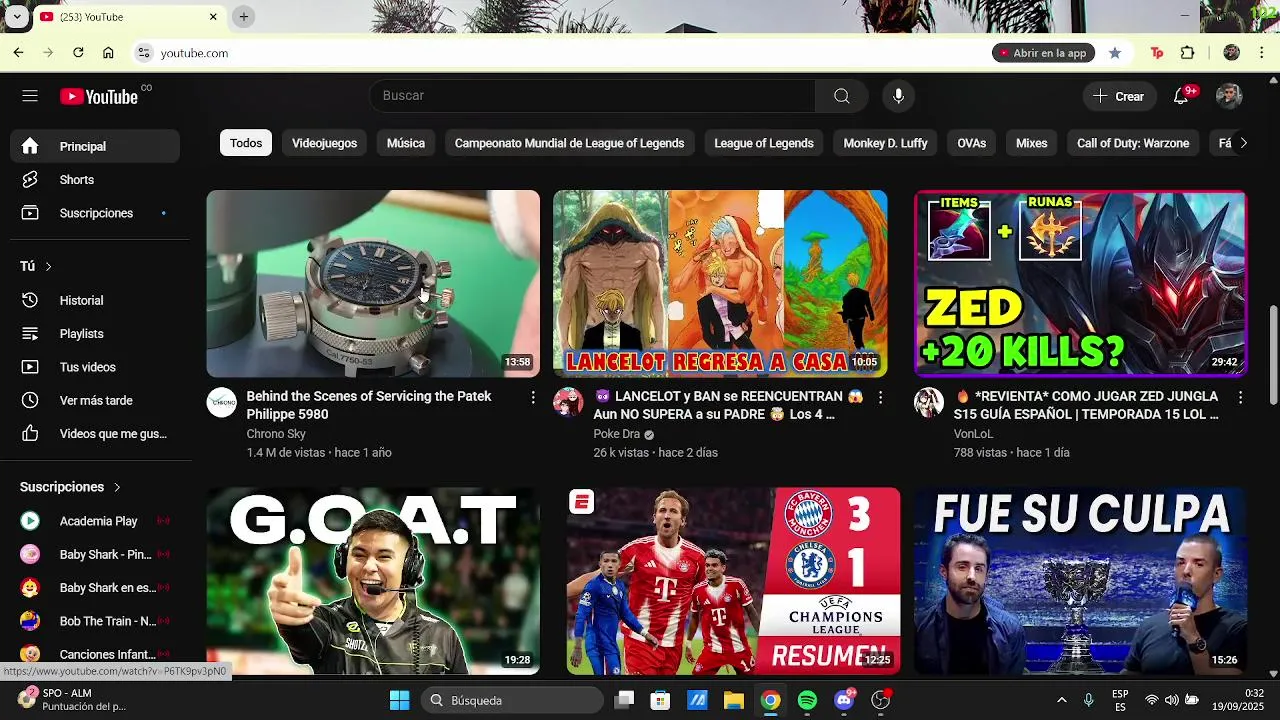1280x720 pixels.
Task: Select the Todos filter chip
Action: [x=246, y=143]
